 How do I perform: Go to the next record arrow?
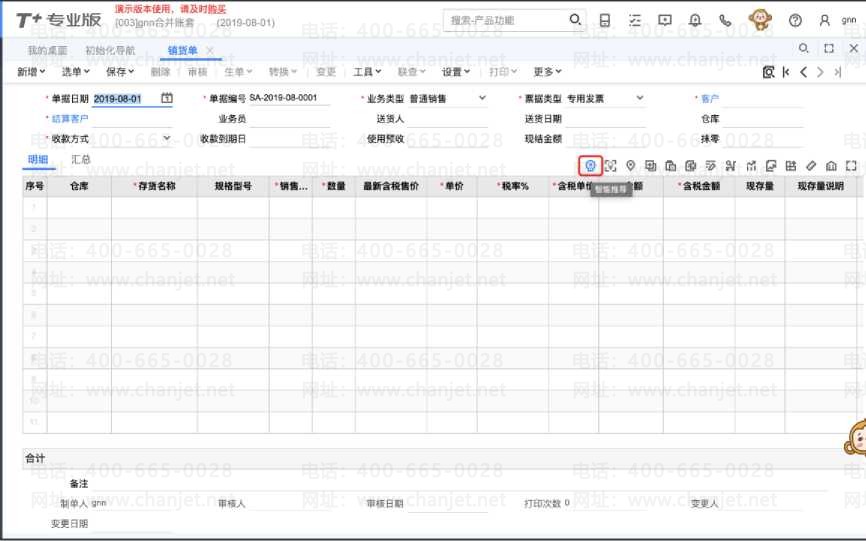click(821, 72)
